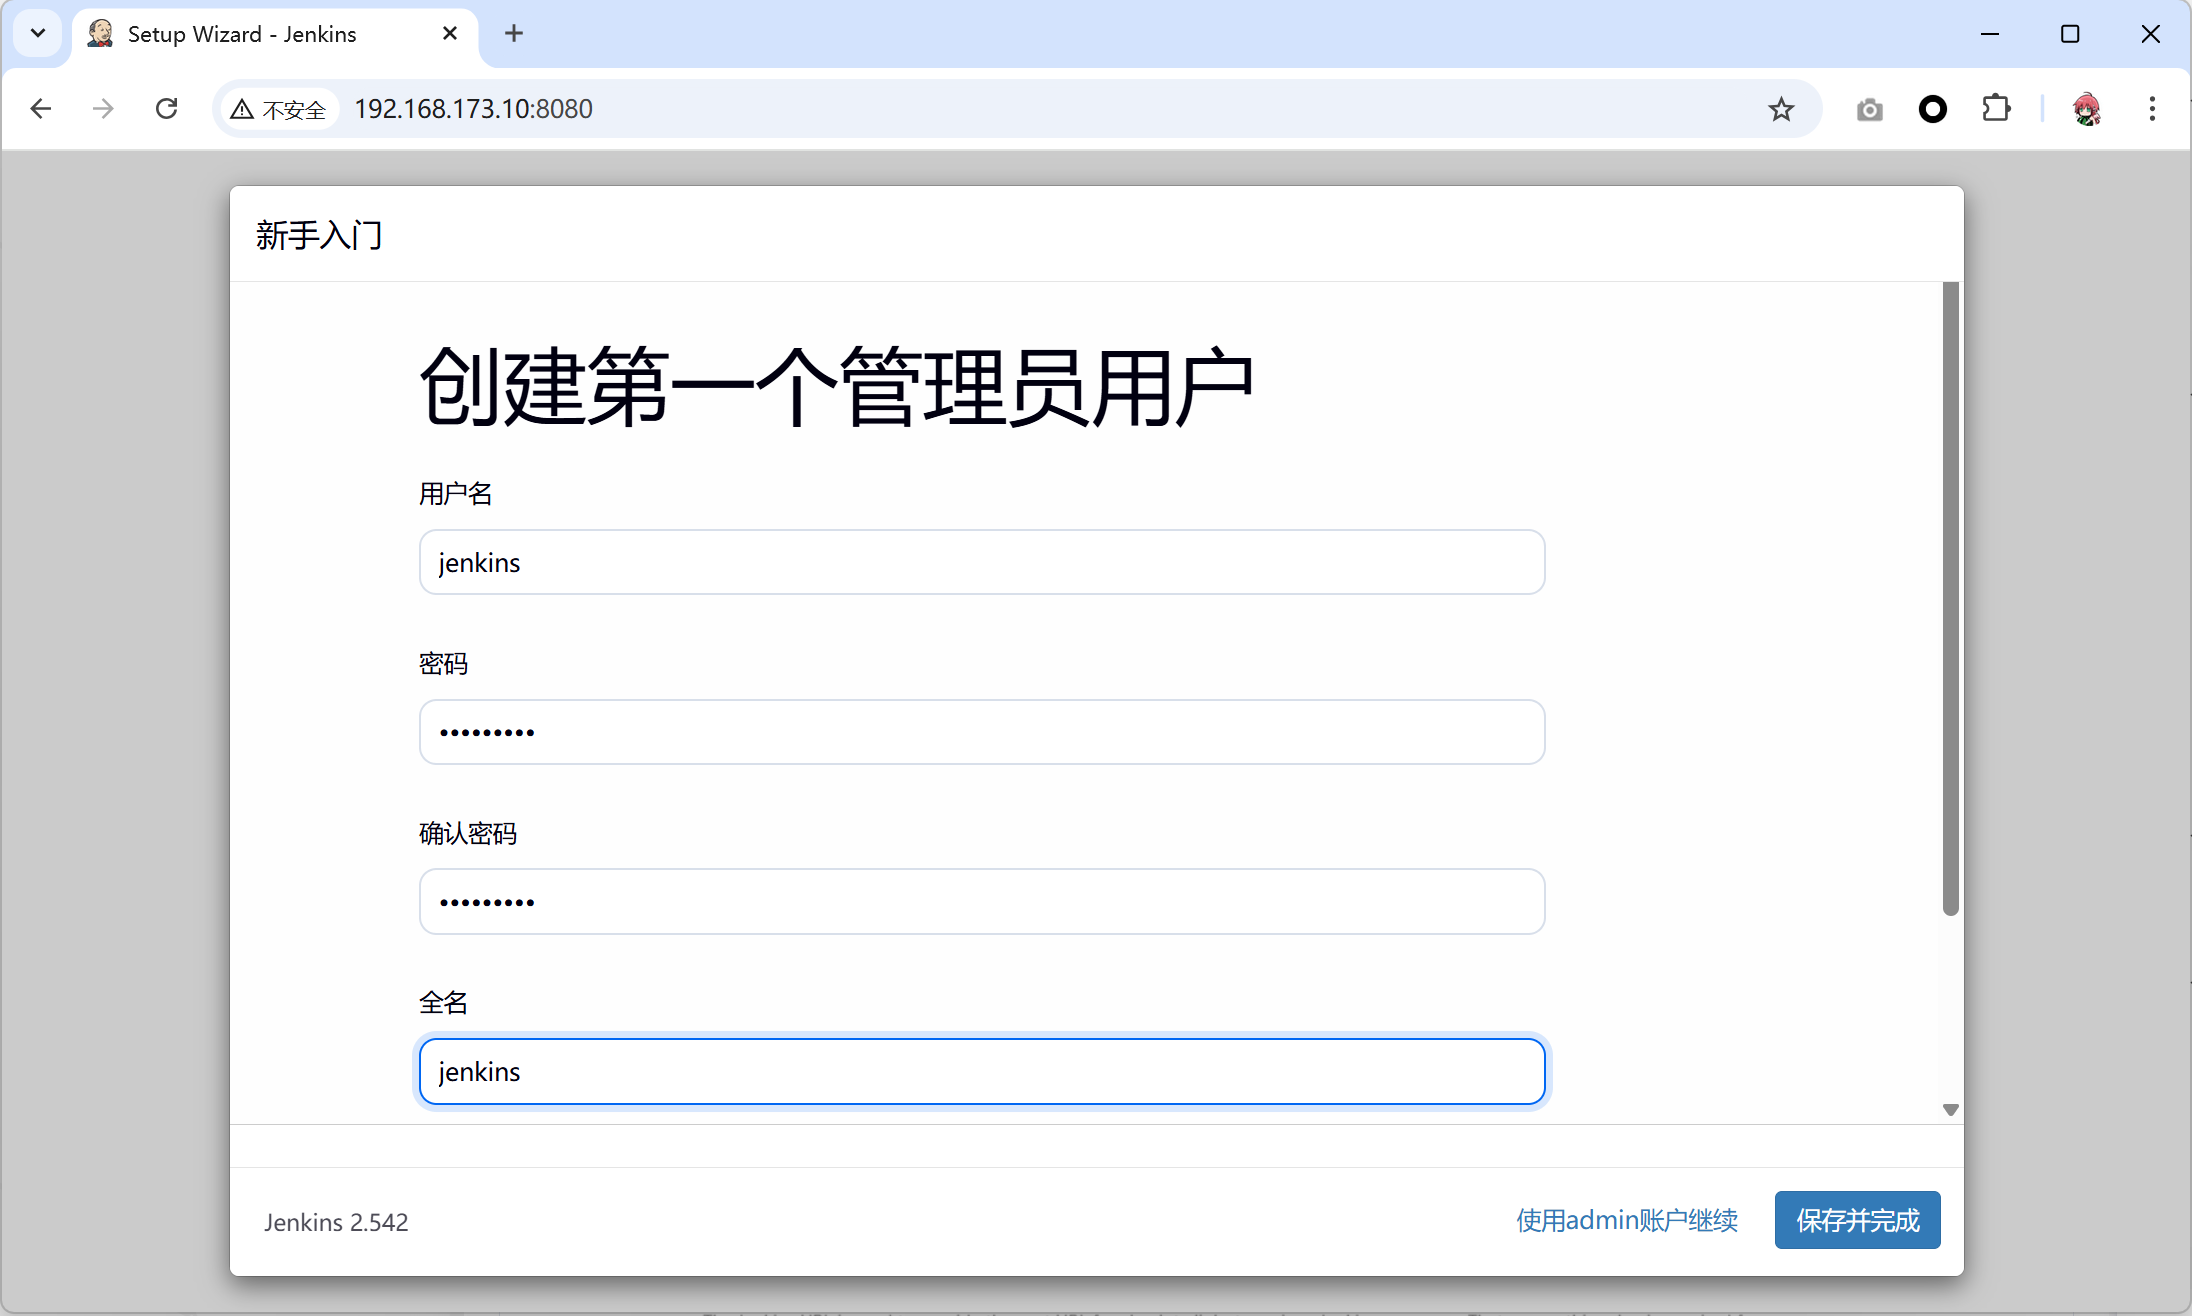This screenshot has width=2192, height=1316.
Task: Select the Setup Wizard - Jenkins tab
Action: click(242, 34)
